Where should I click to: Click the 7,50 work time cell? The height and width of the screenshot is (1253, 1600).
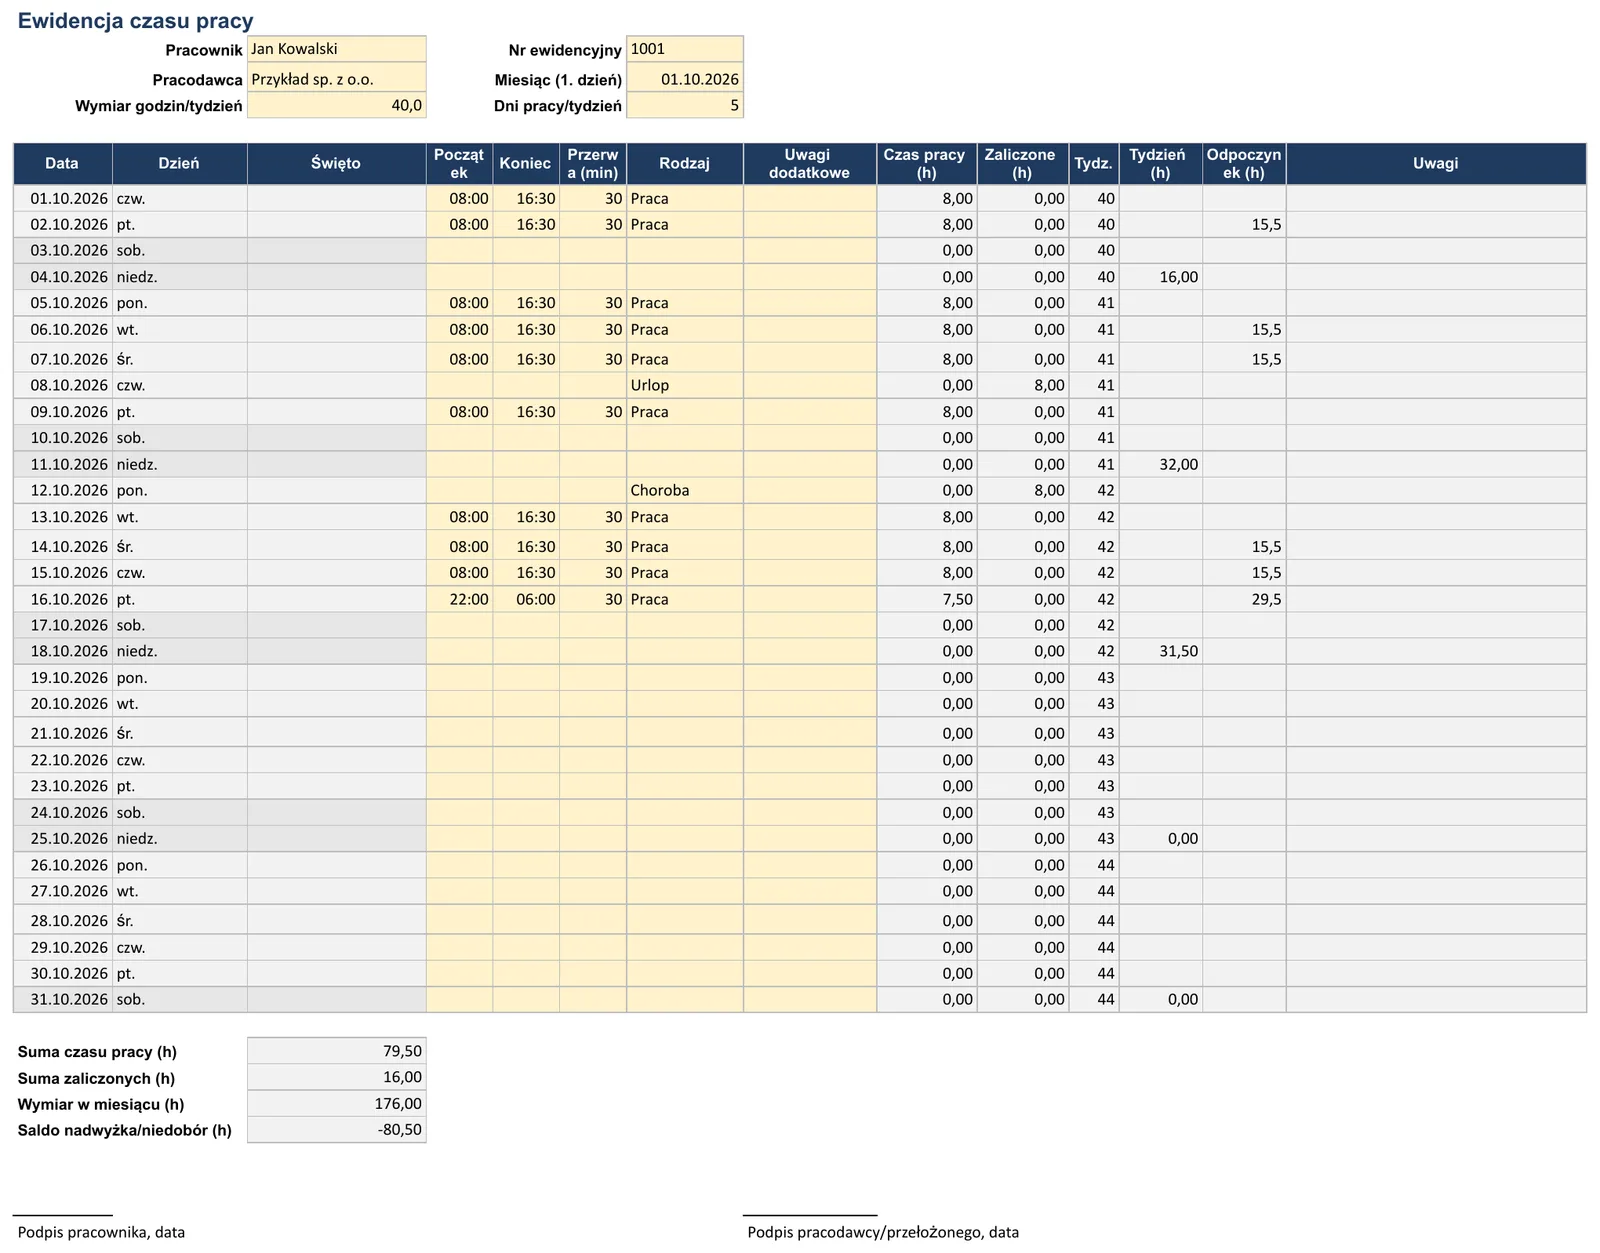926,599
